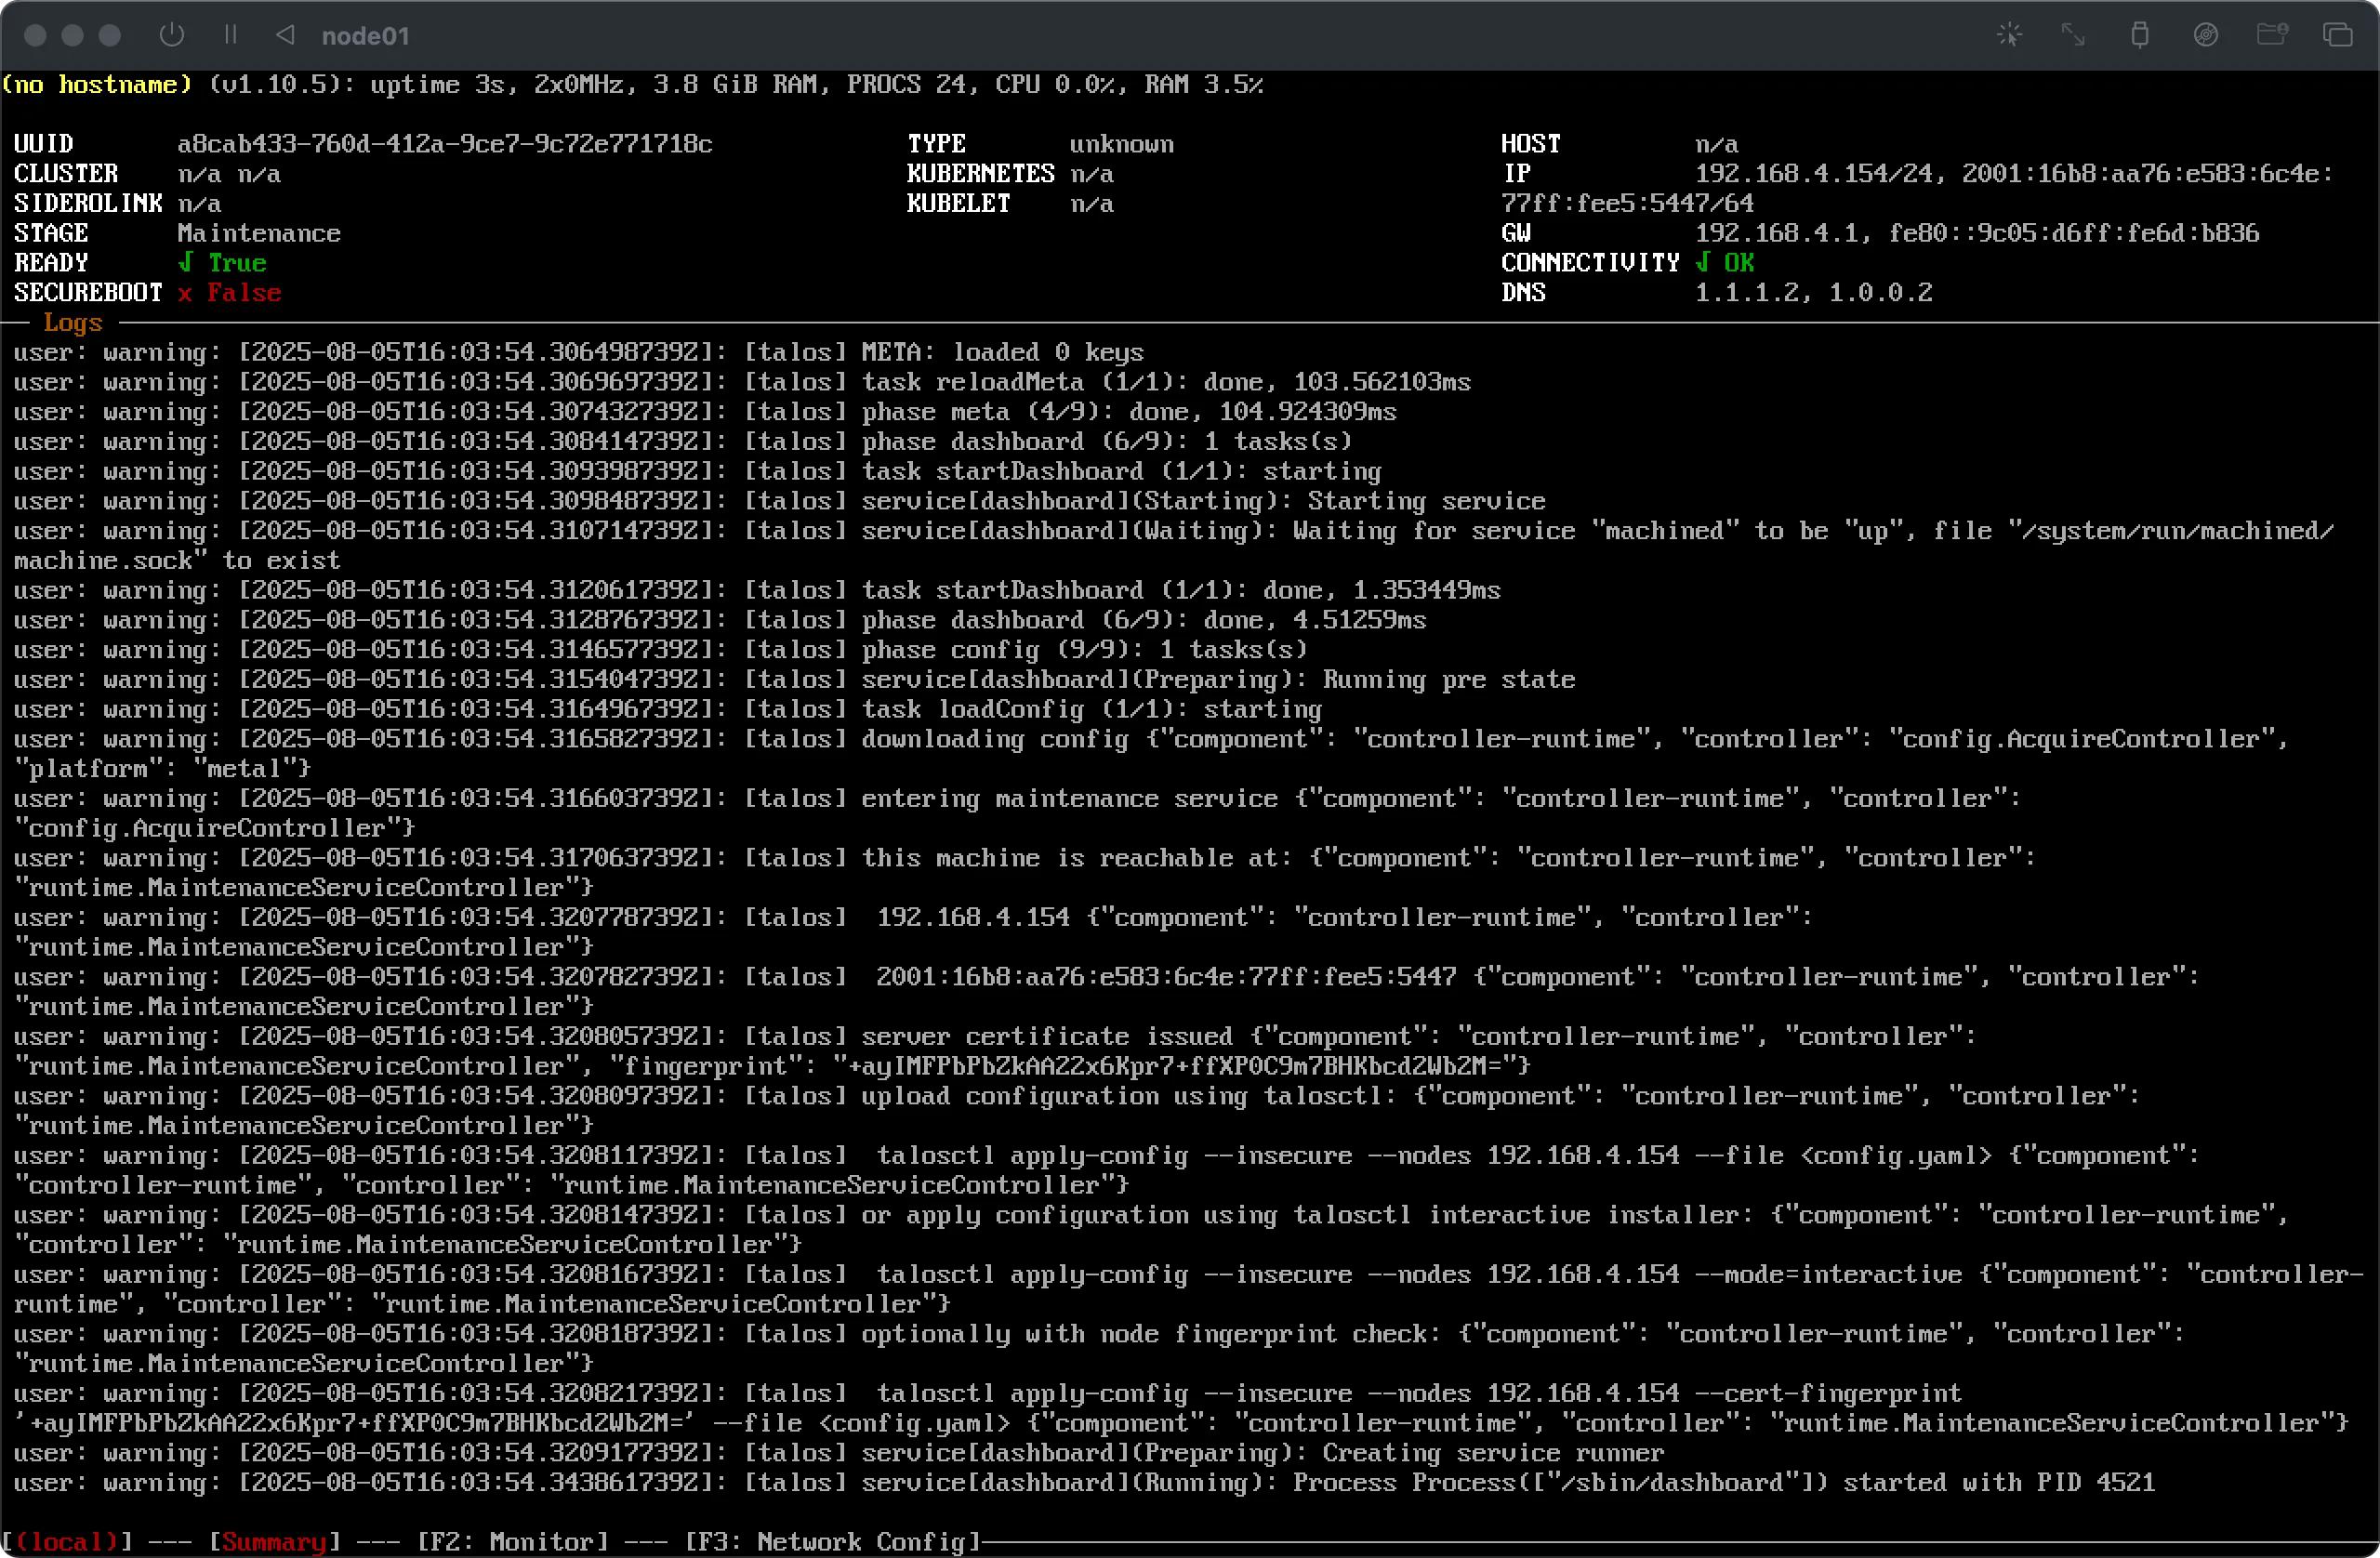Open the CD/DVD drive menu

pyautogui.click(x=2206, y=34)
